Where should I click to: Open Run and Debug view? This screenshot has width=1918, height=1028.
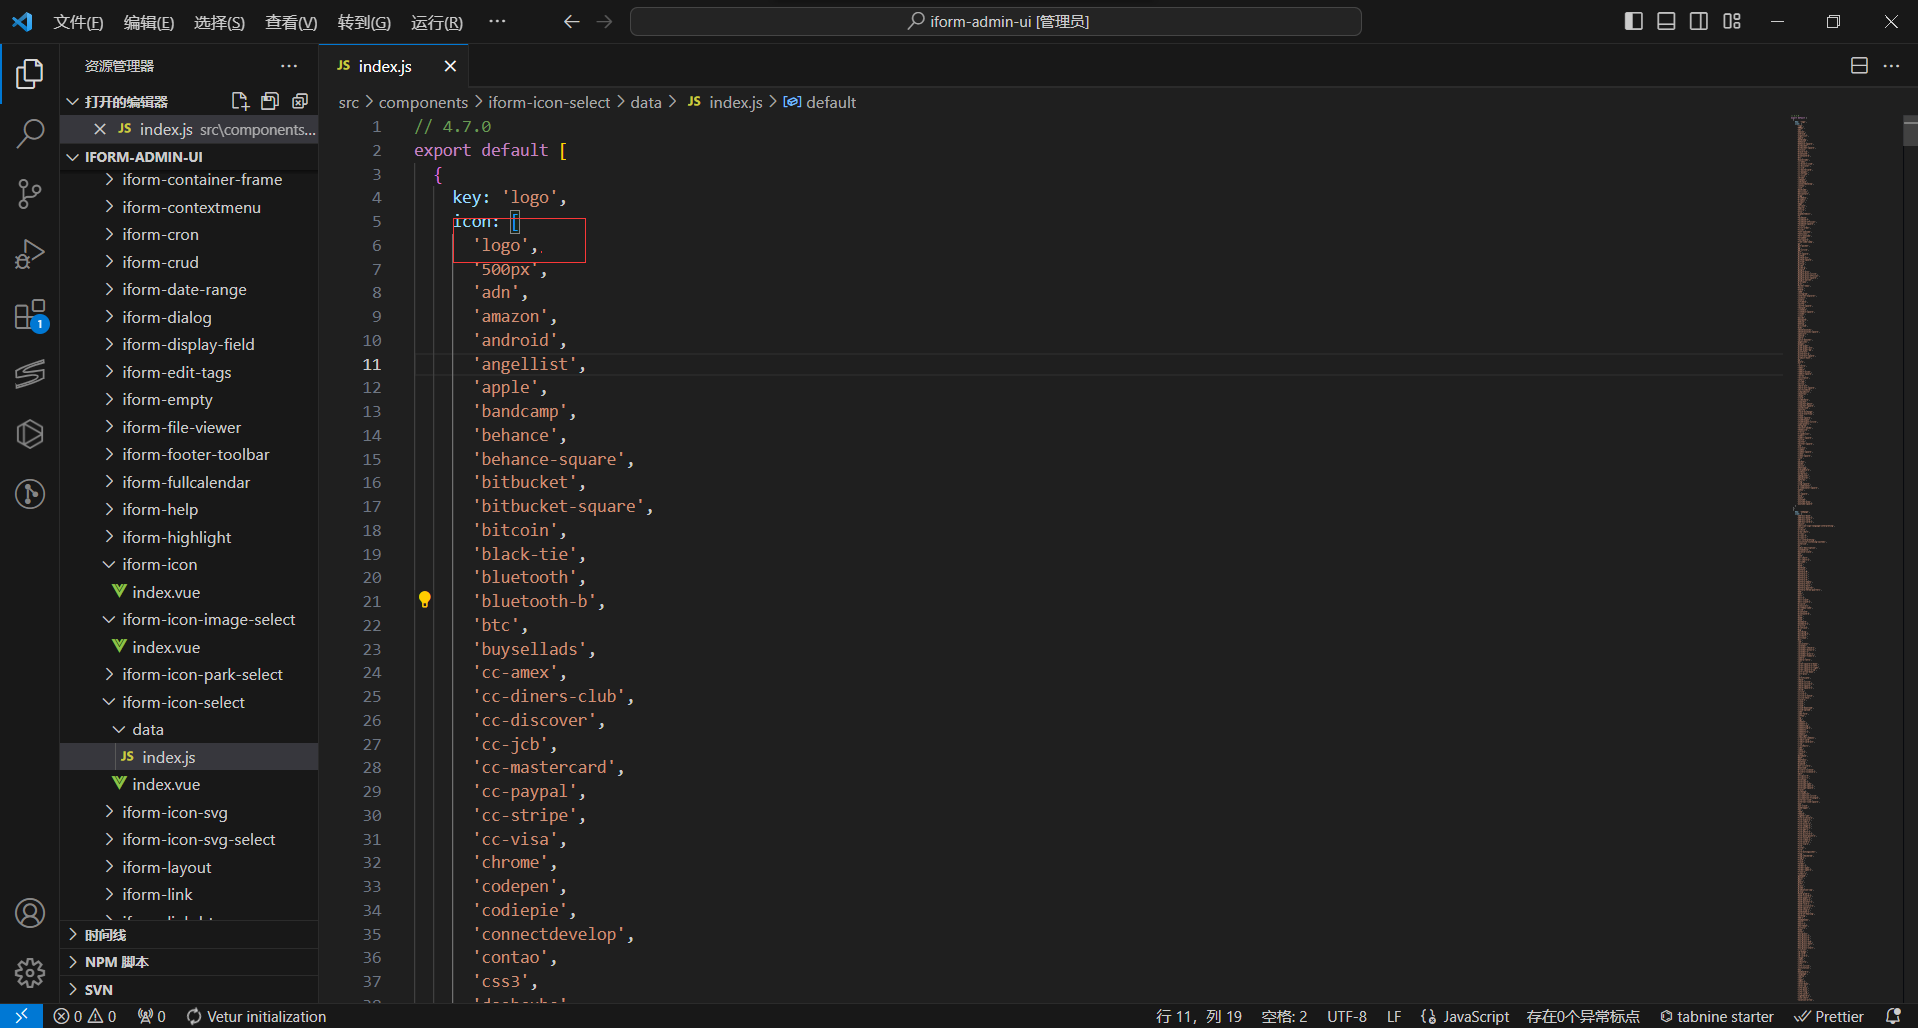(x=30, y=254)
